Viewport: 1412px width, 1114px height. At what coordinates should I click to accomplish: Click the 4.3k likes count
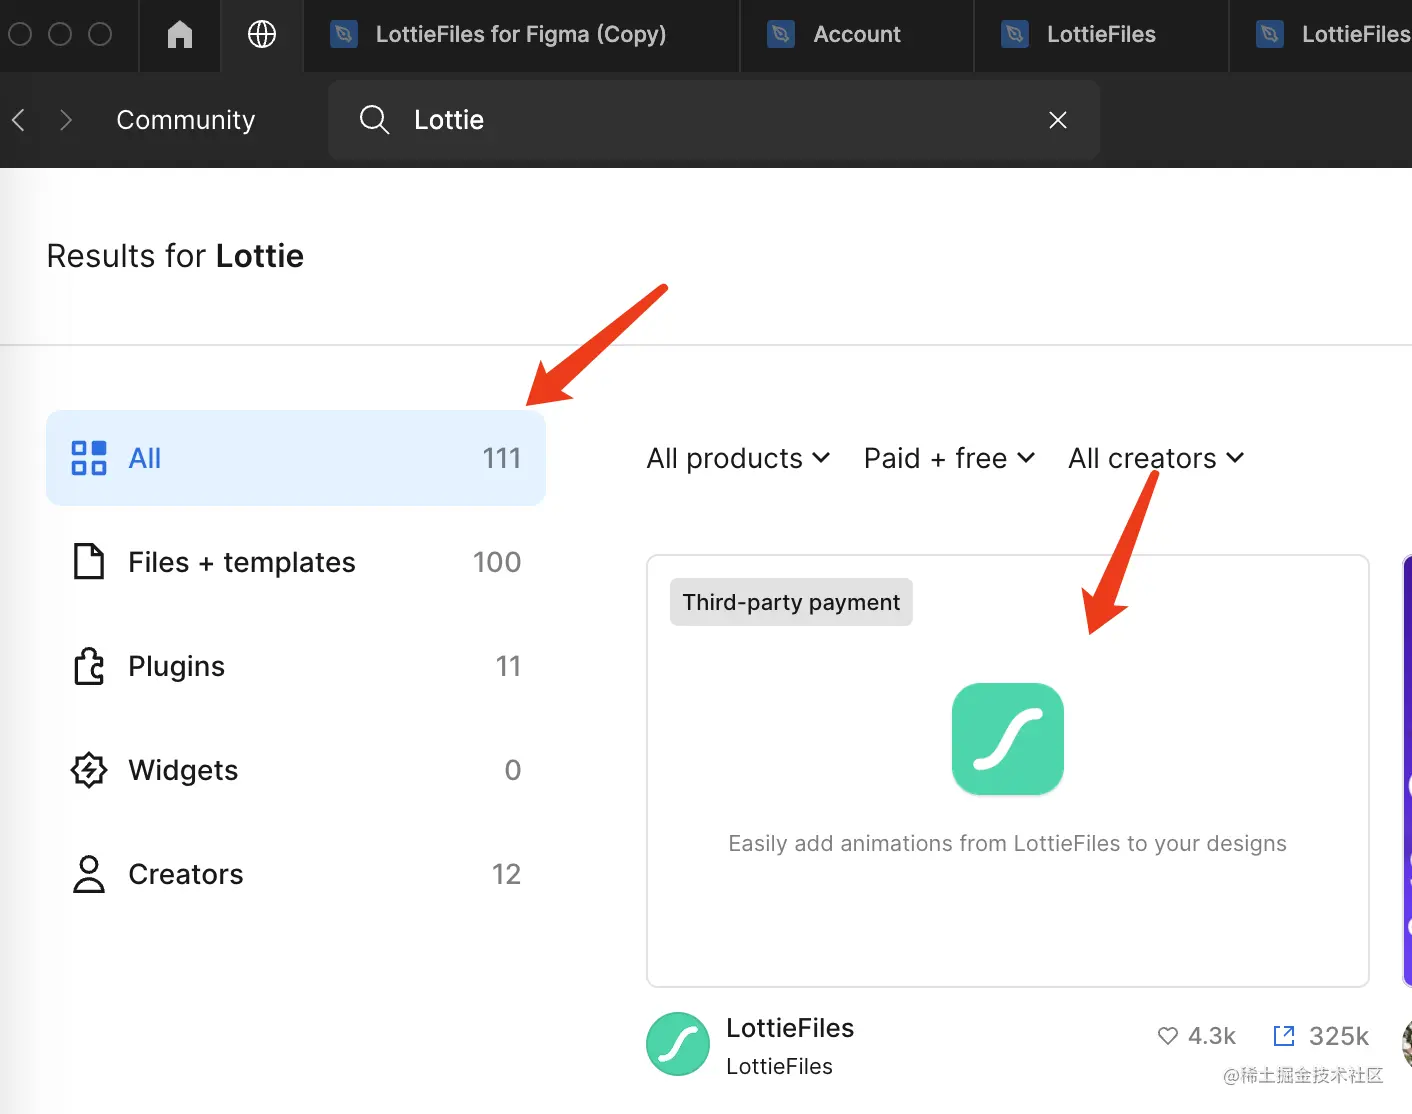[x=1212, y=1036]
